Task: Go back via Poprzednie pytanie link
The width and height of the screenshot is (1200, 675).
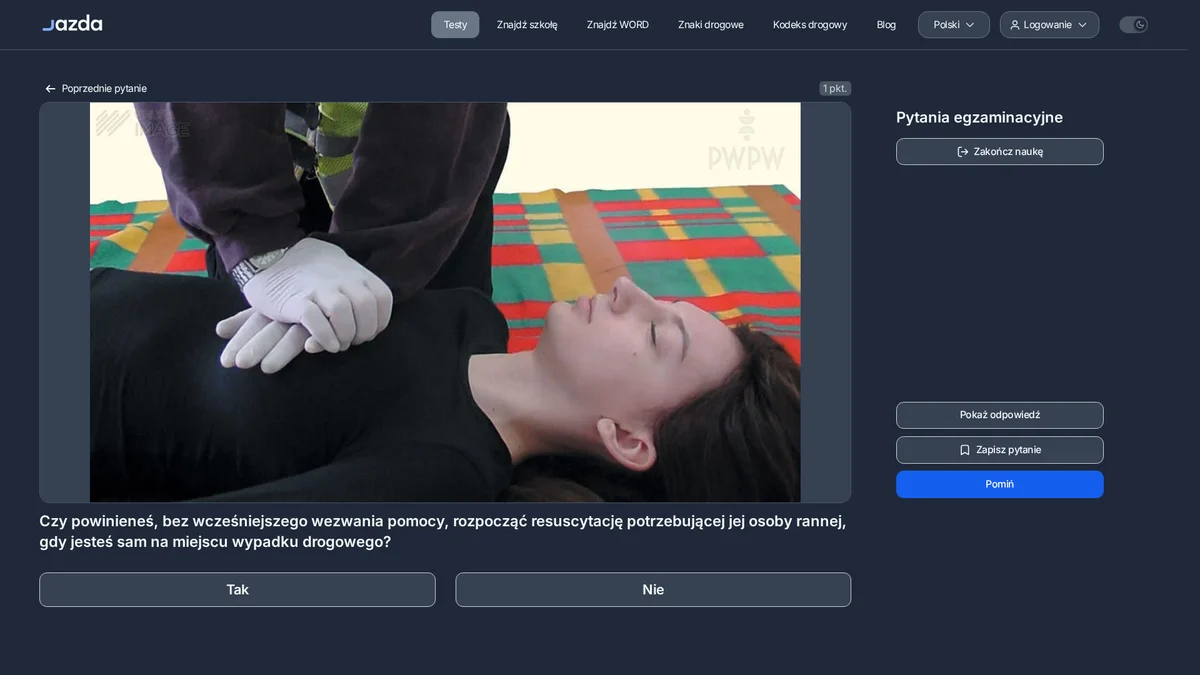Action: (x=95, y=89)
